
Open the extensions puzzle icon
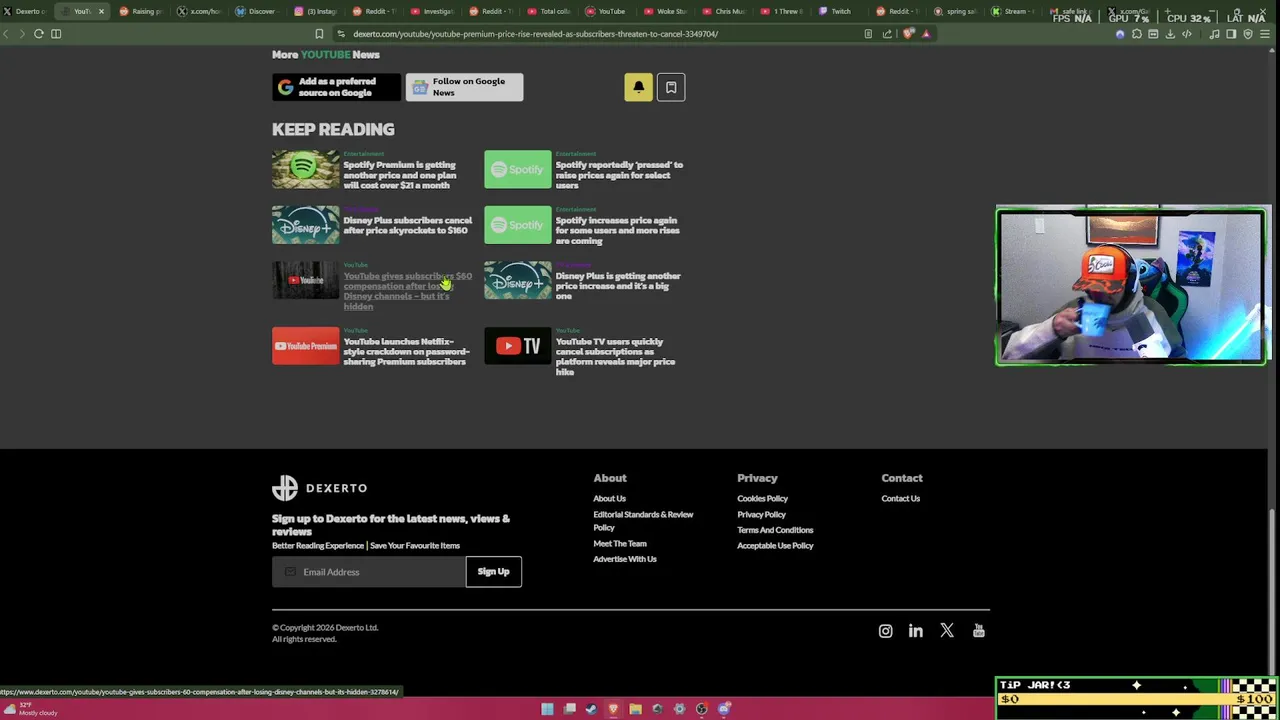[1136, 34]
